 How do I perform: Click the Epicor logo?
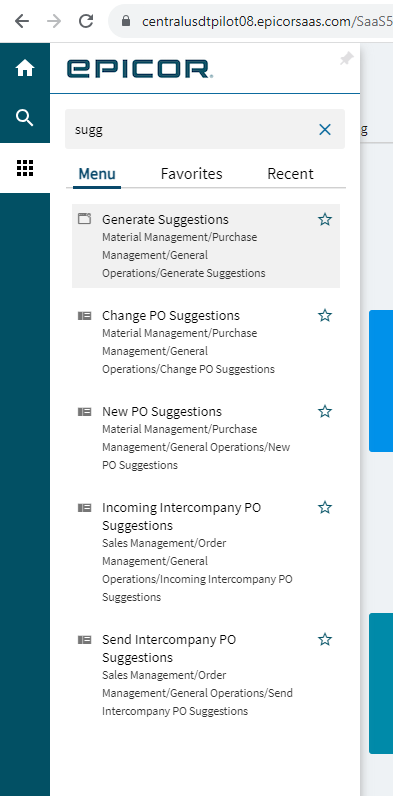140,69
